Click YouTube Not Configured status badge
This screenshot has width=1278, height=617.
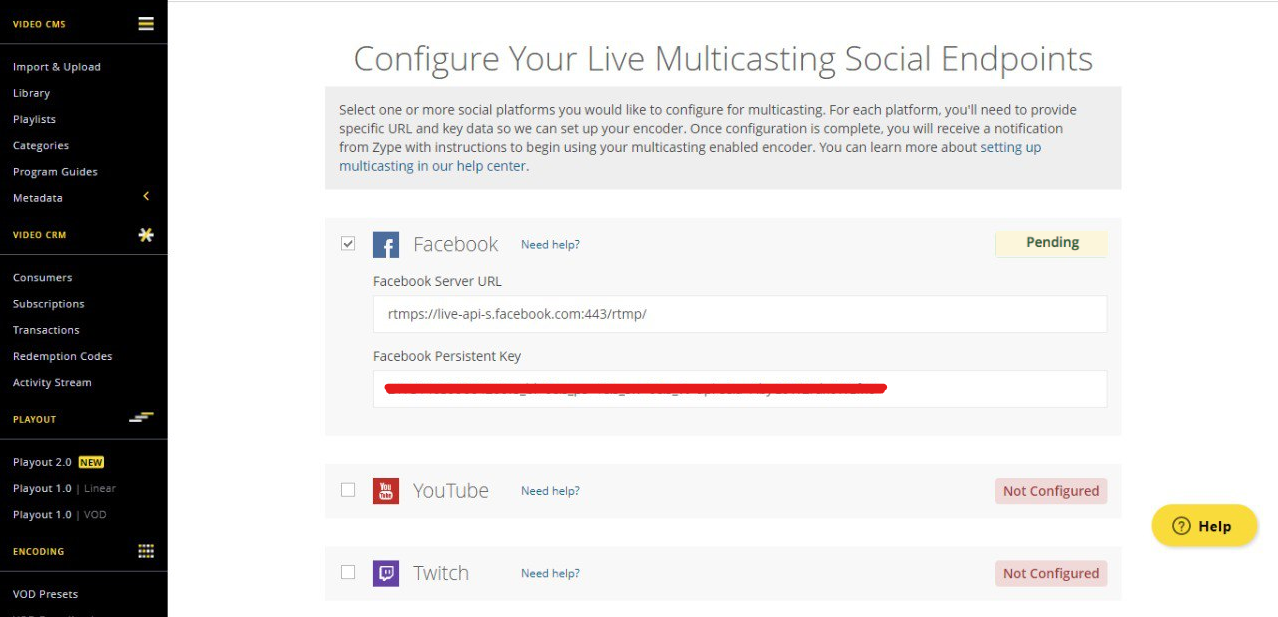point(1051,491)
